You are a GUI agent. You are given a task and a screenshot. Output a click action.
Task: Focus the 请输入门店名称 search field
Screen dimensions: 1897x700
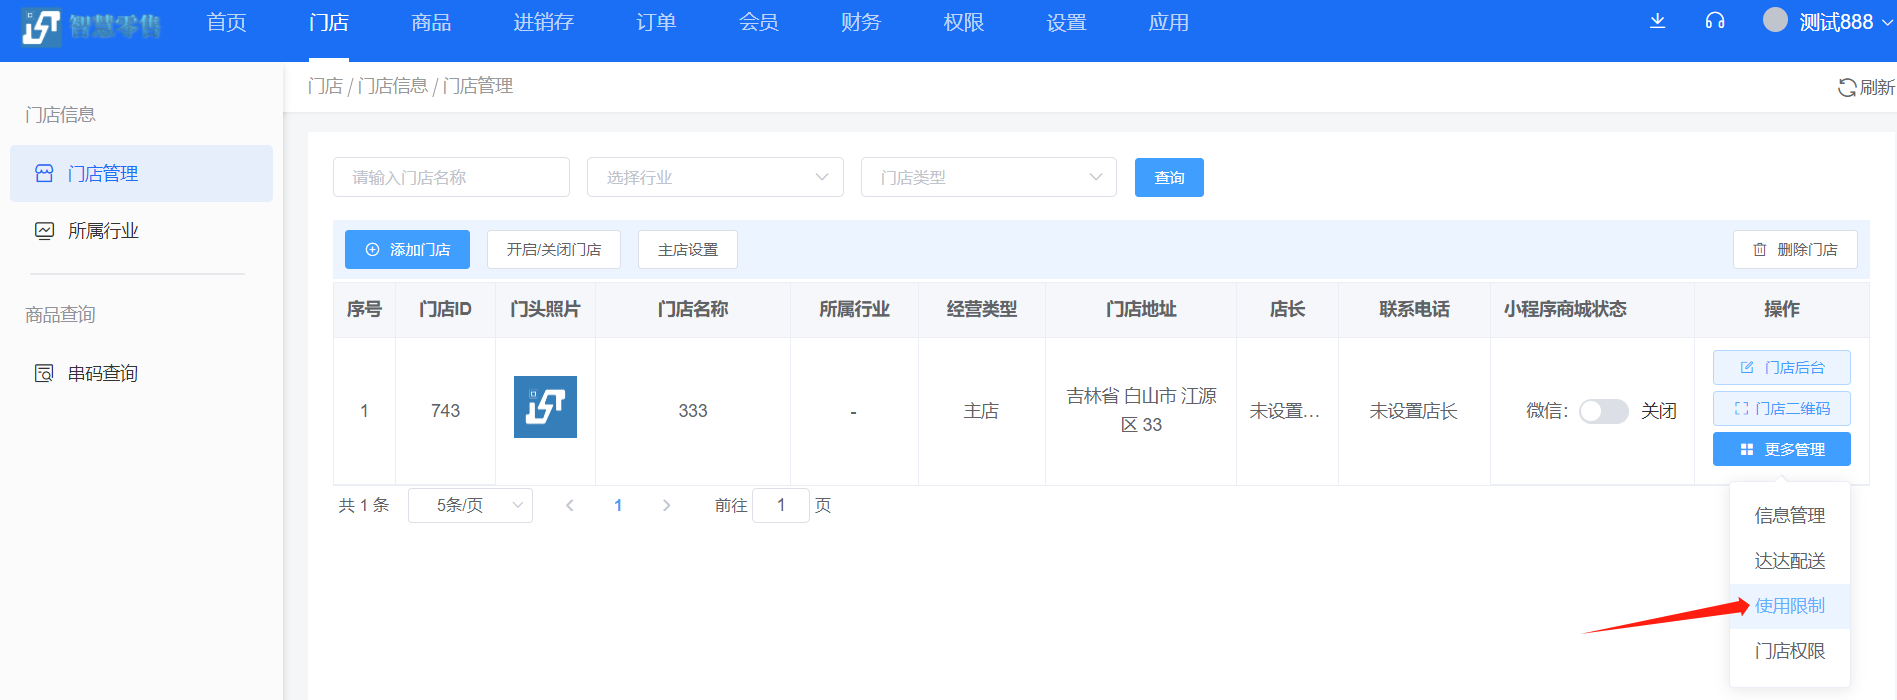tap(451, 177)
